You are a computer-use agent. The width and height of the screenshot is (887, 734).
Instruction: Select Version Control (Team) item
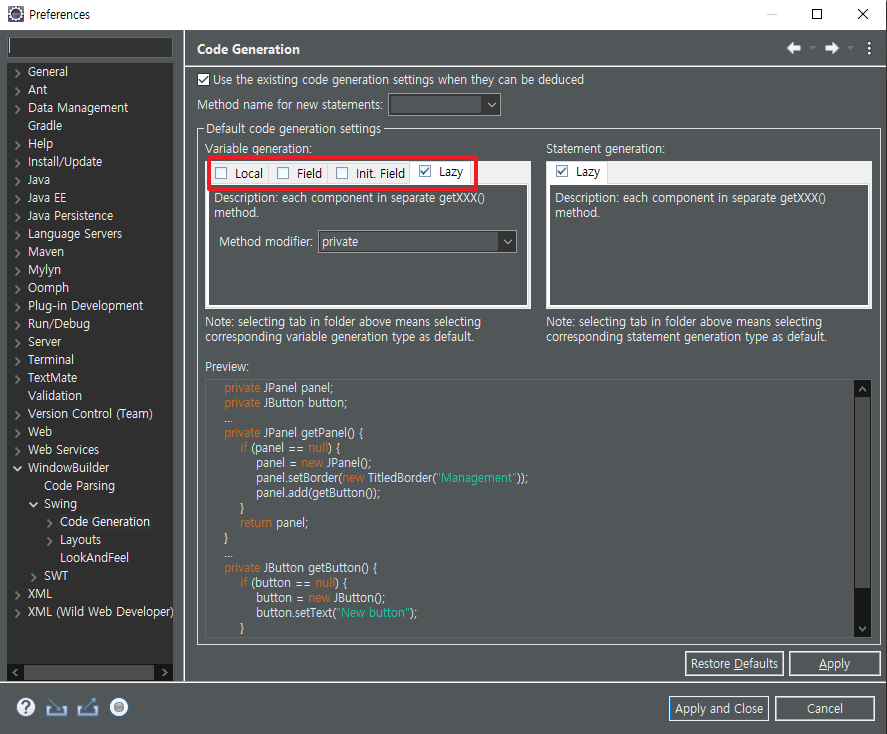point(91,413)
